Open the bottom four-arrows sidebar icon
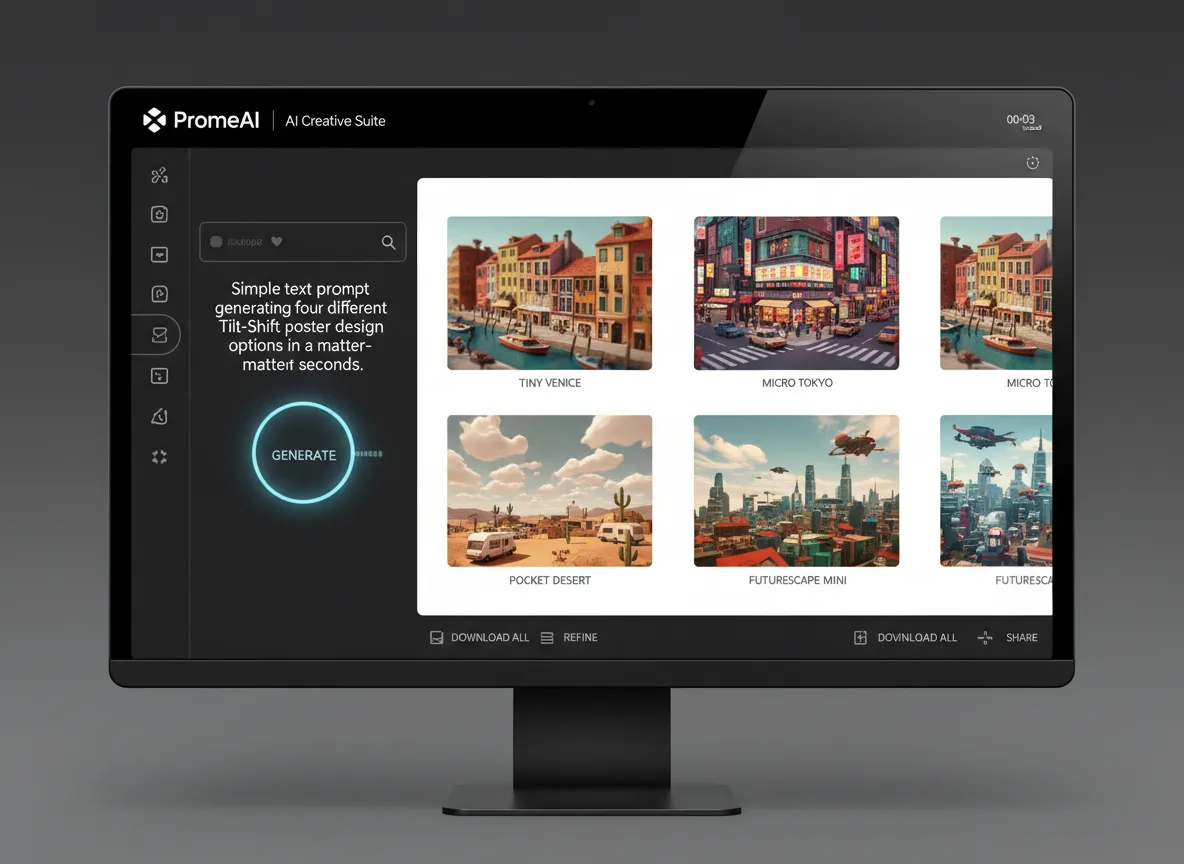The height and width of the screenshot is (864, 1184). (x=159, y=457)
